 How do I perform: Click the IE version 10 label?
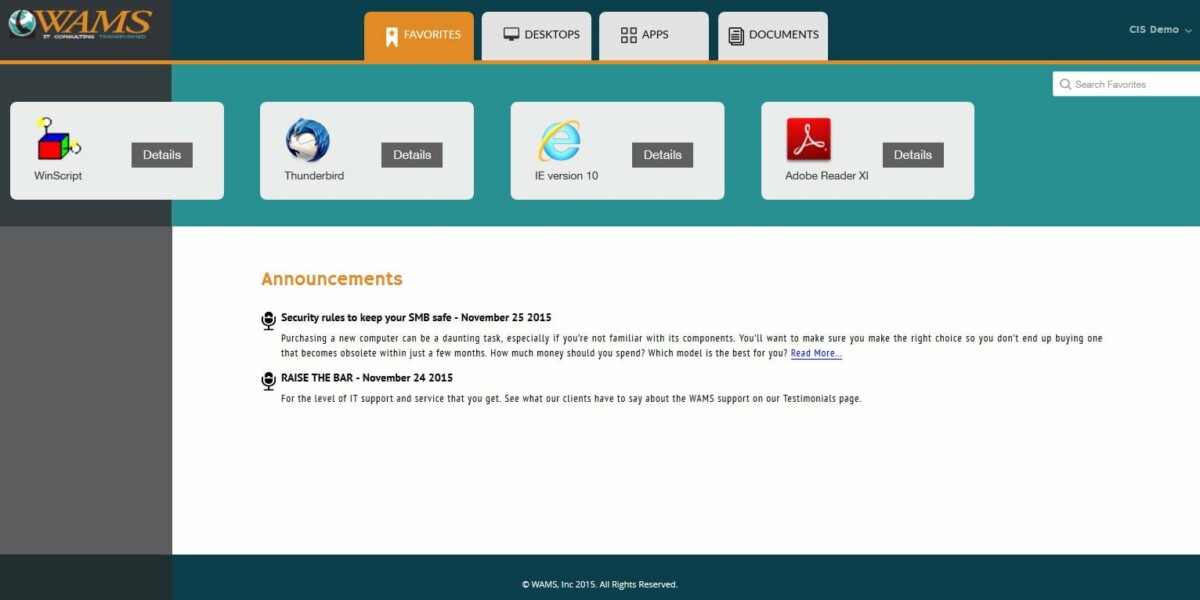pyautogui.click(x=566, y=176)
